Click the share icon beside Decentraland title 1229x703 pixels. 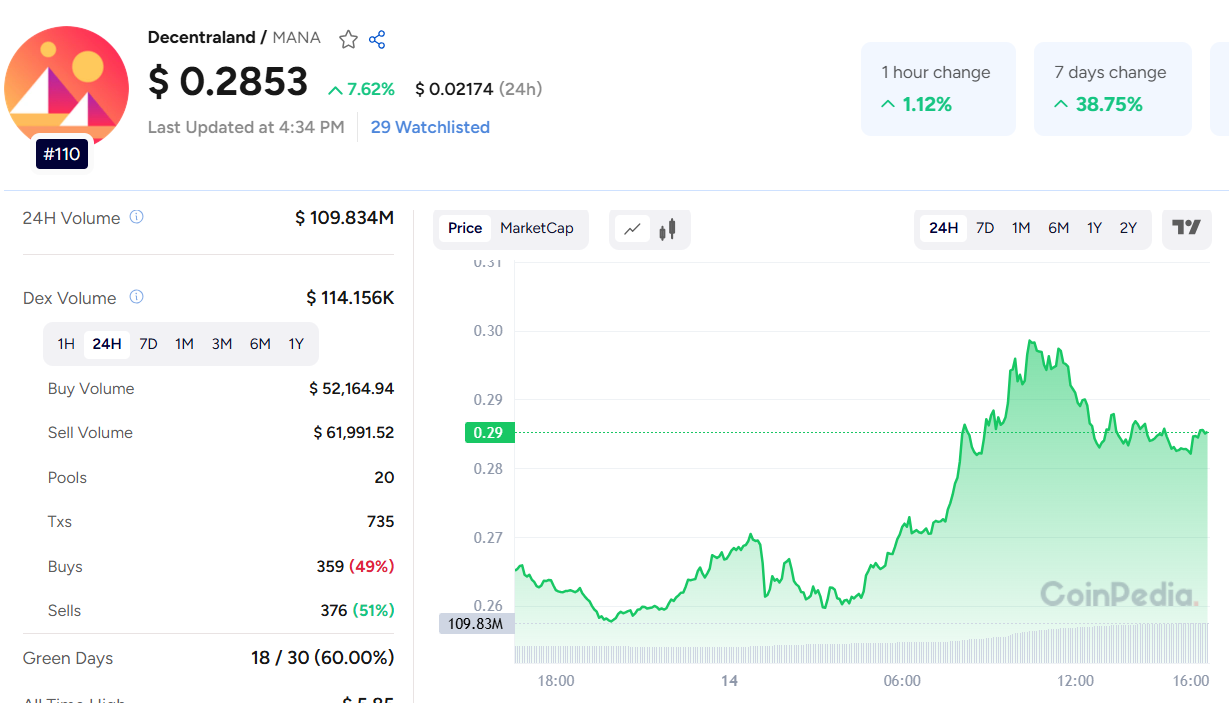[x=377, y=39]
